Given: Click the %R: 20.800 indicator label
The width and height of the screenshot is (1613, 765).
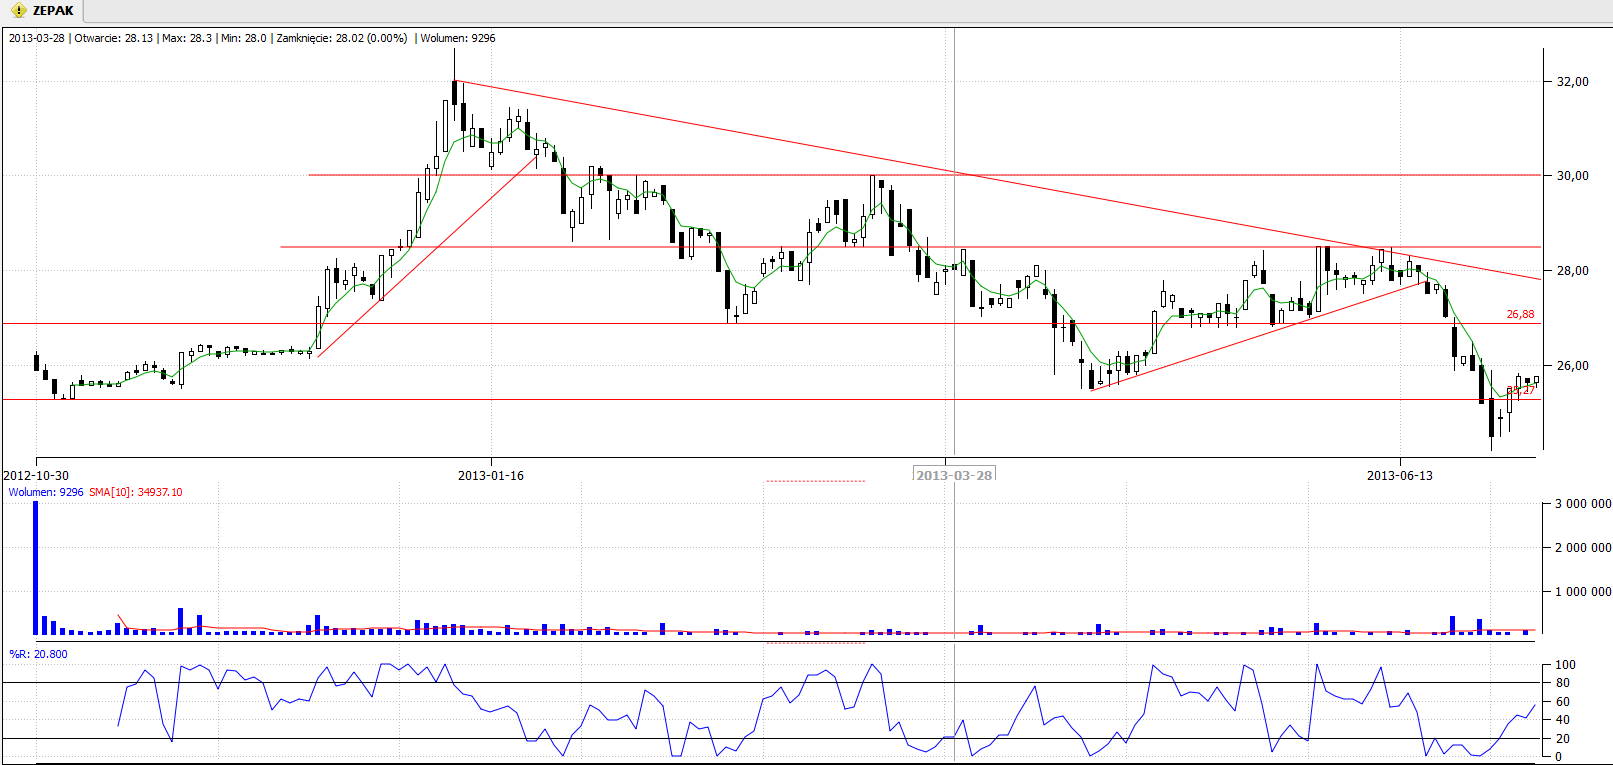Looking at the screenshot, I should [39, 654].
